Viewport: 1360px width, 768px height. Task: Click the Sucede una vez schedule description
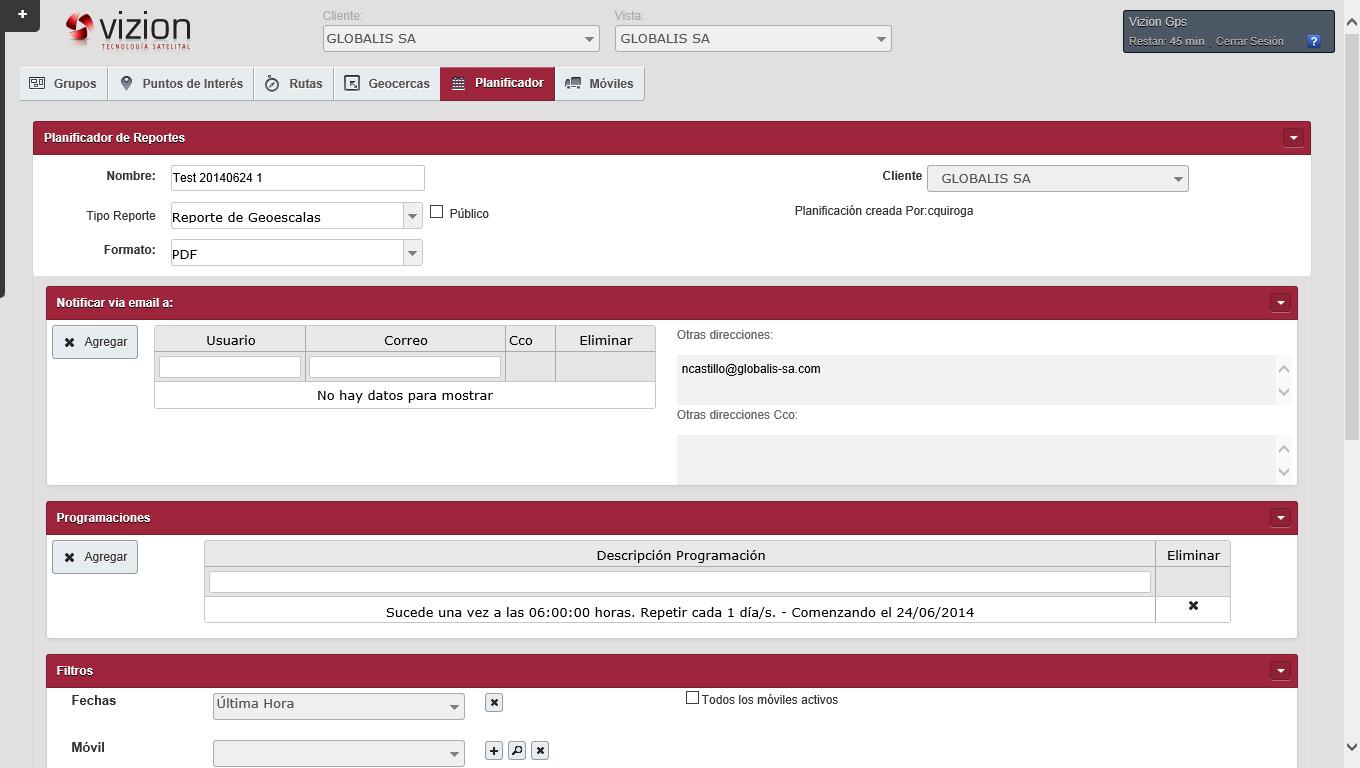point(680,611)
